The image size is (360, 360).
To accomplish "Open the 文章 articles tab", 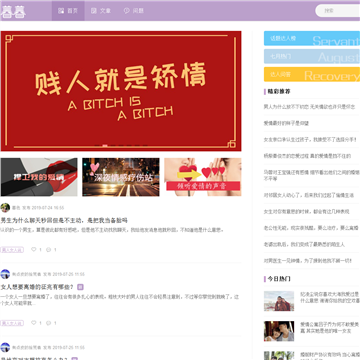I will click(101, 11).
